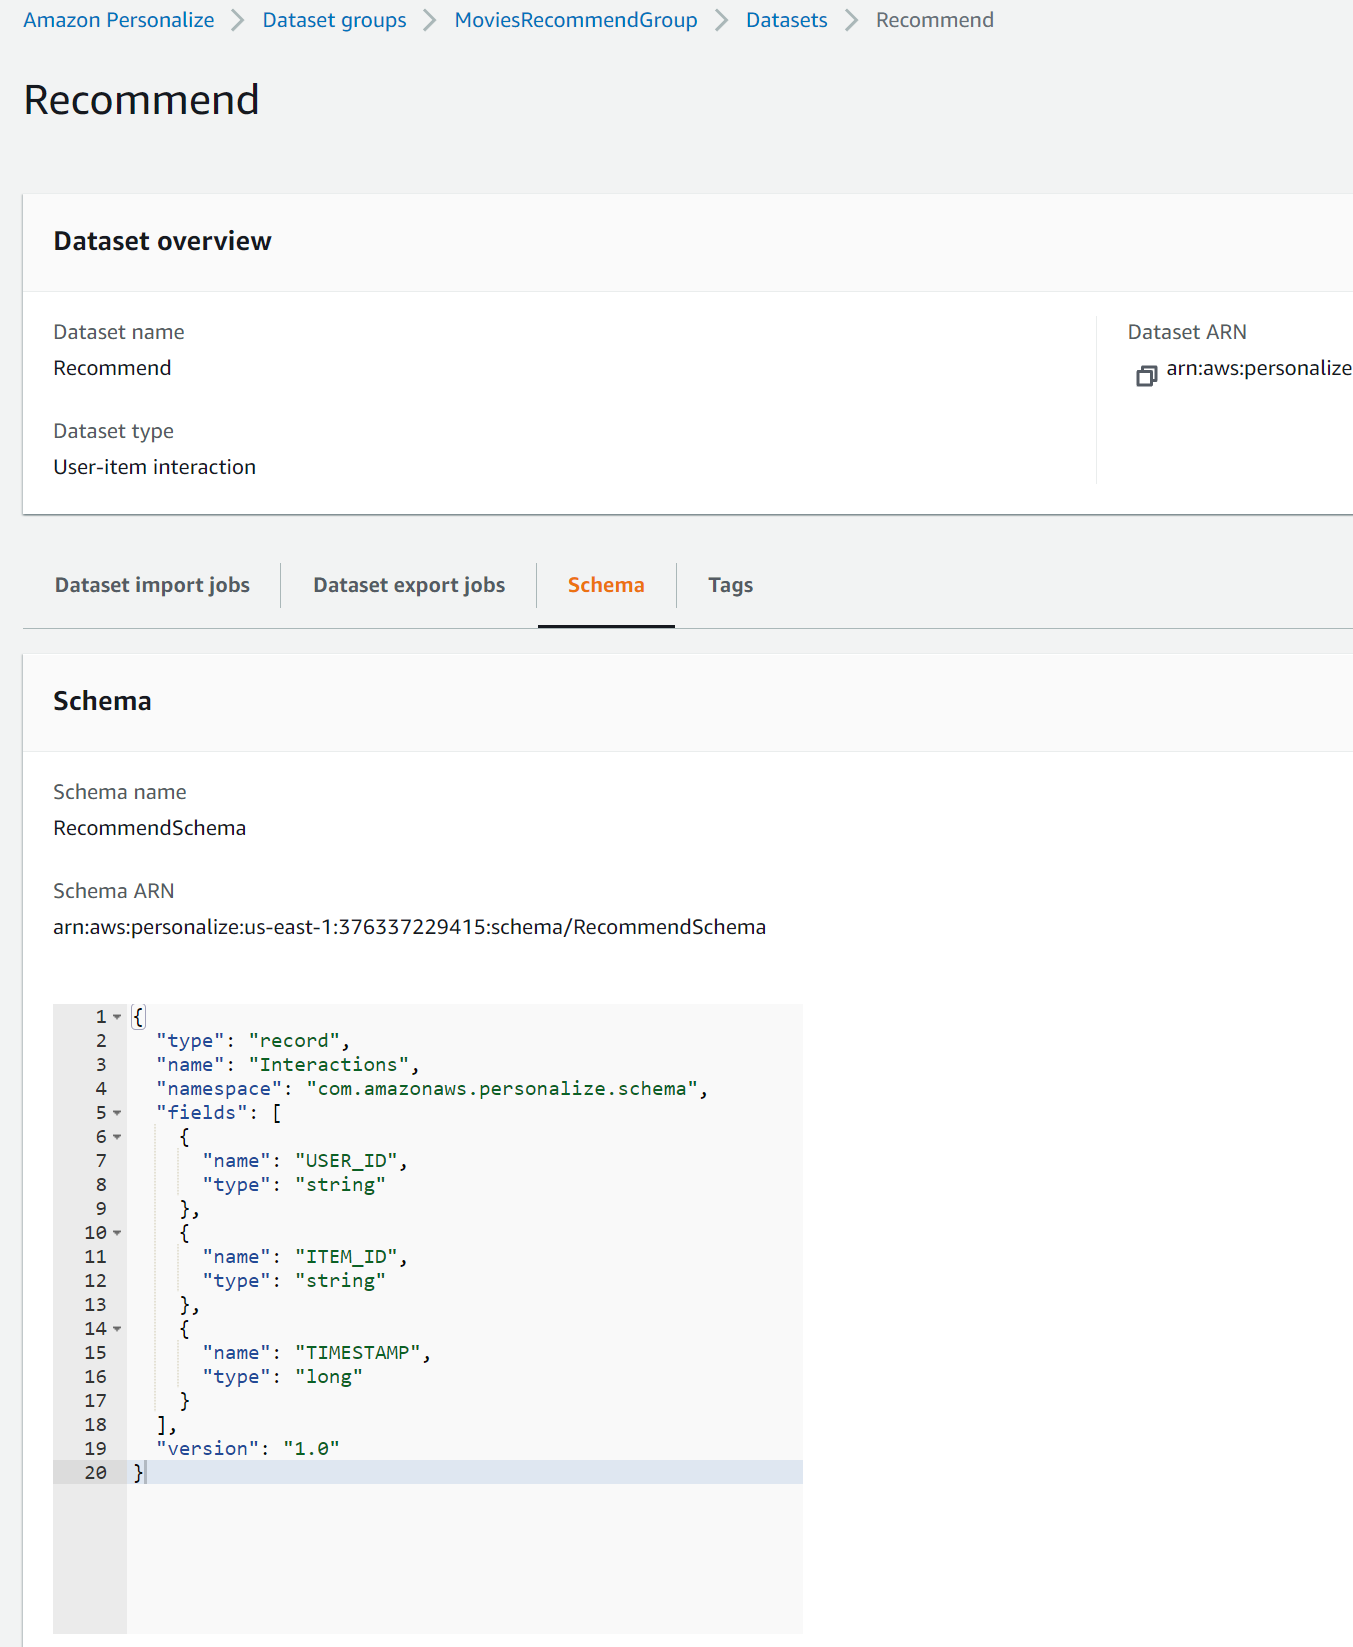1353x1647 pixels.
Task: Collapse the root JSON object at line 1
Action: point(117,1017)
